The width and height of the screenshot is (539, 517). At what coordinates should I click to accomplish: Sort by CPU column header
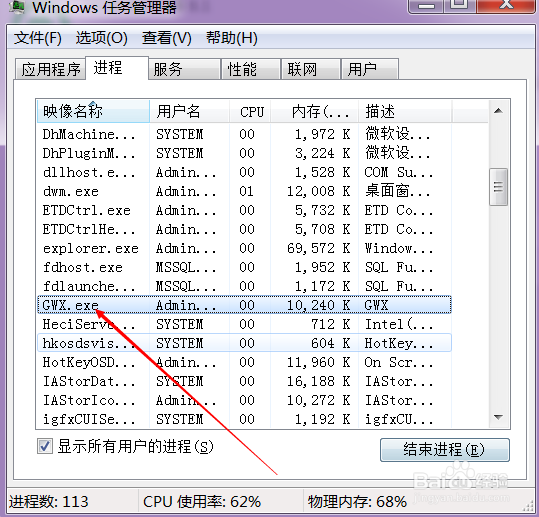[250, 111]
